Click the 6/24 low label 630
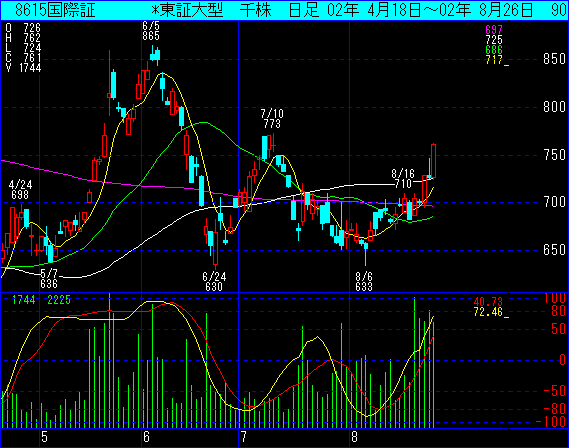This screenshot has width=569, height=448. click(x=214, y=287)
